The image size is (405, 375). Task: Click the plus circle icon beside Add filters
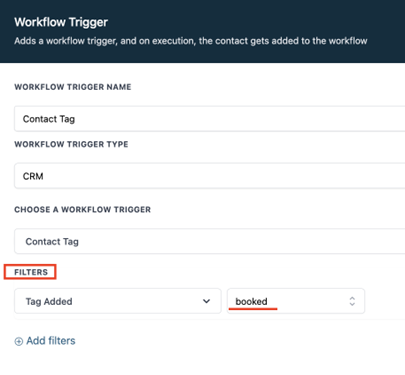point(19,341)
